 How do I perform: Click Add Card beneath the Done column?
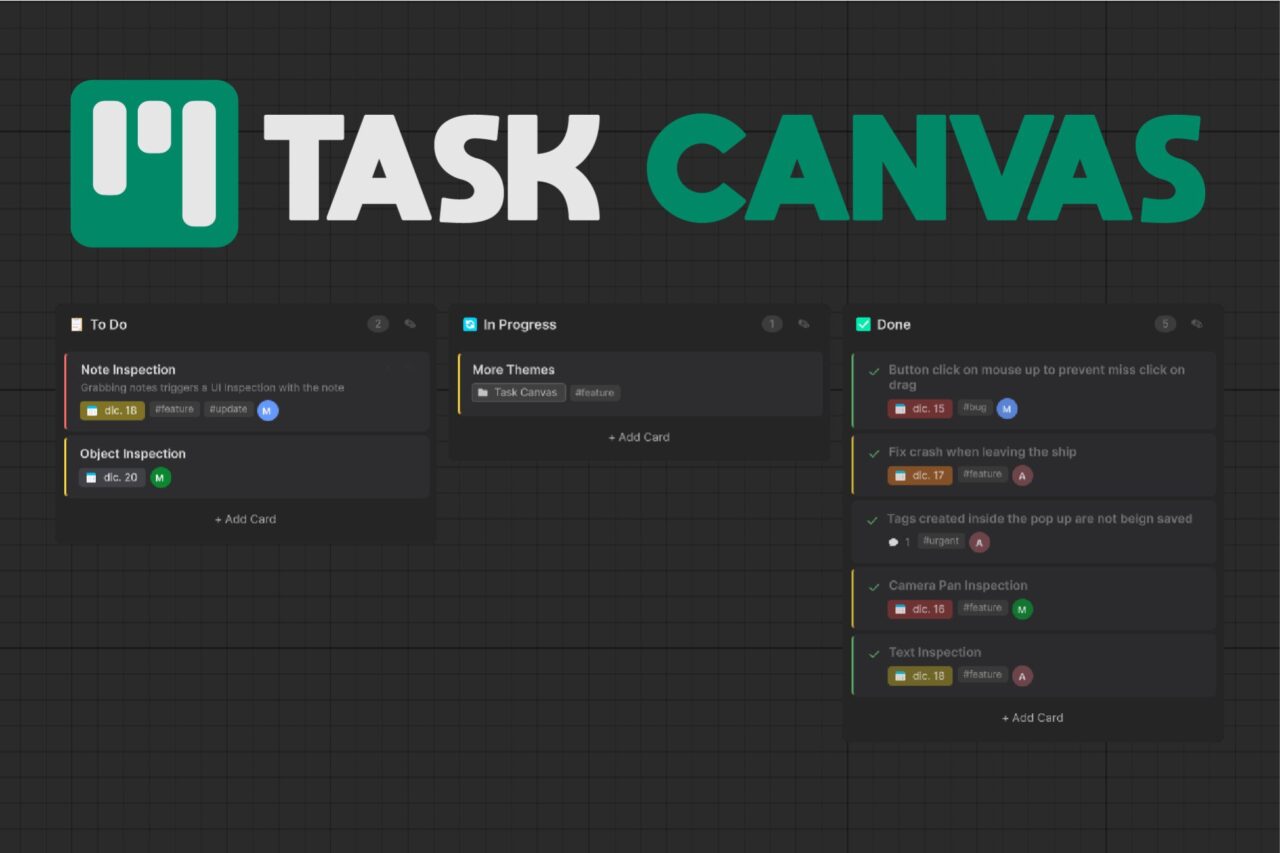[x=1032, y=717]
